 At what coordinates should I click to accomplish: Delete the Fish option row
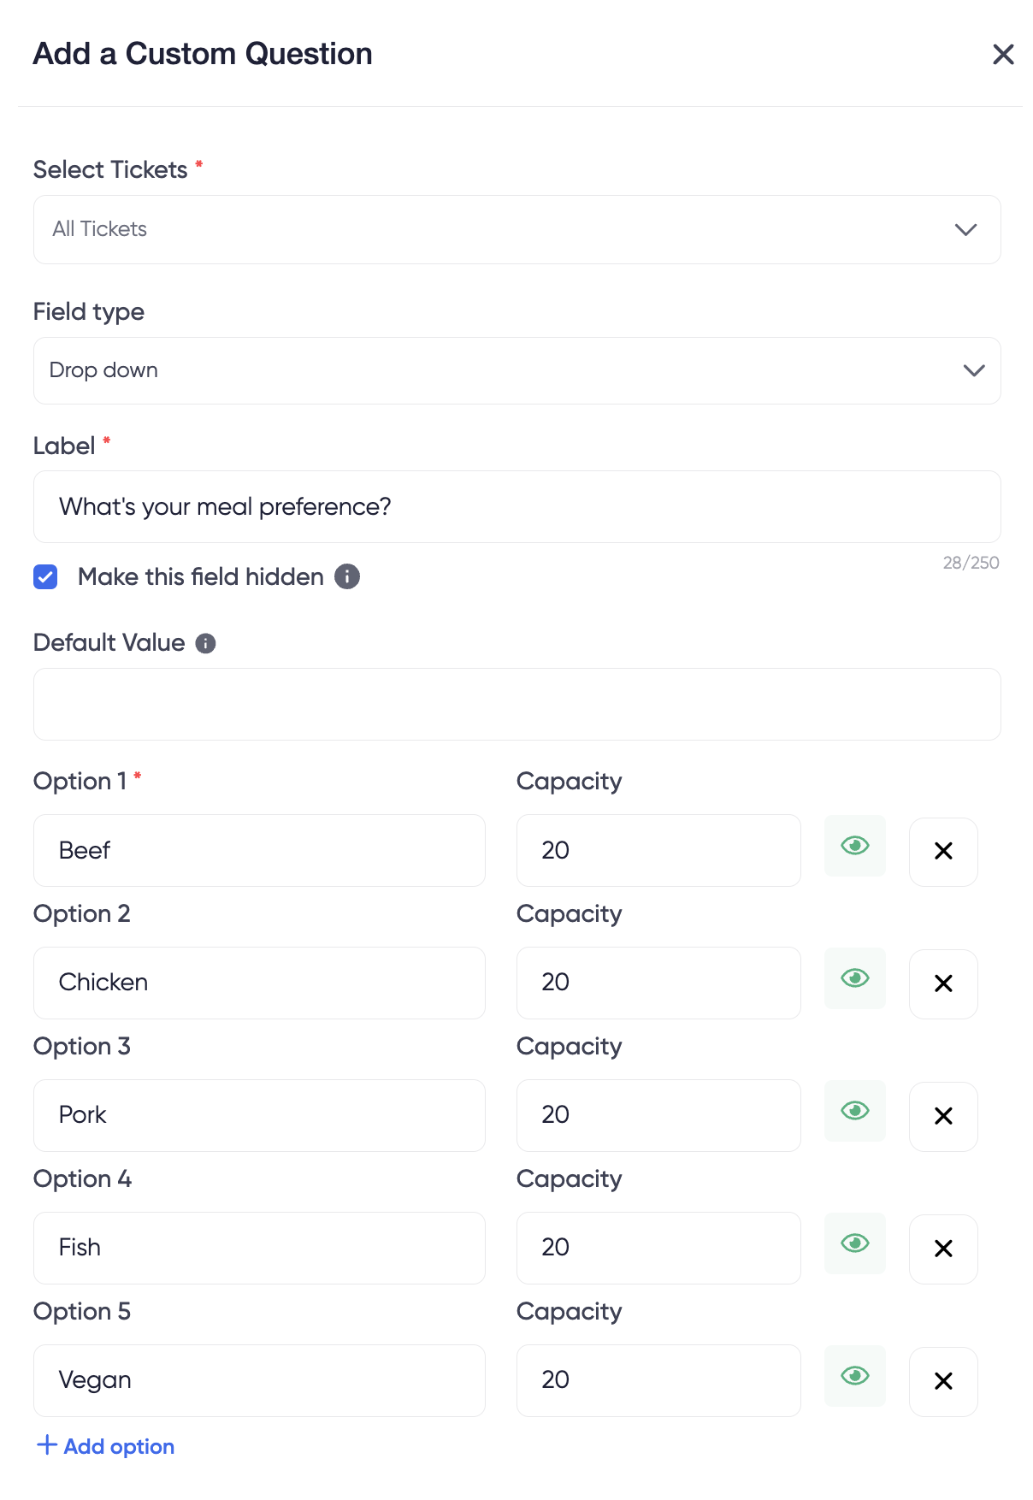pos(943,1248)
